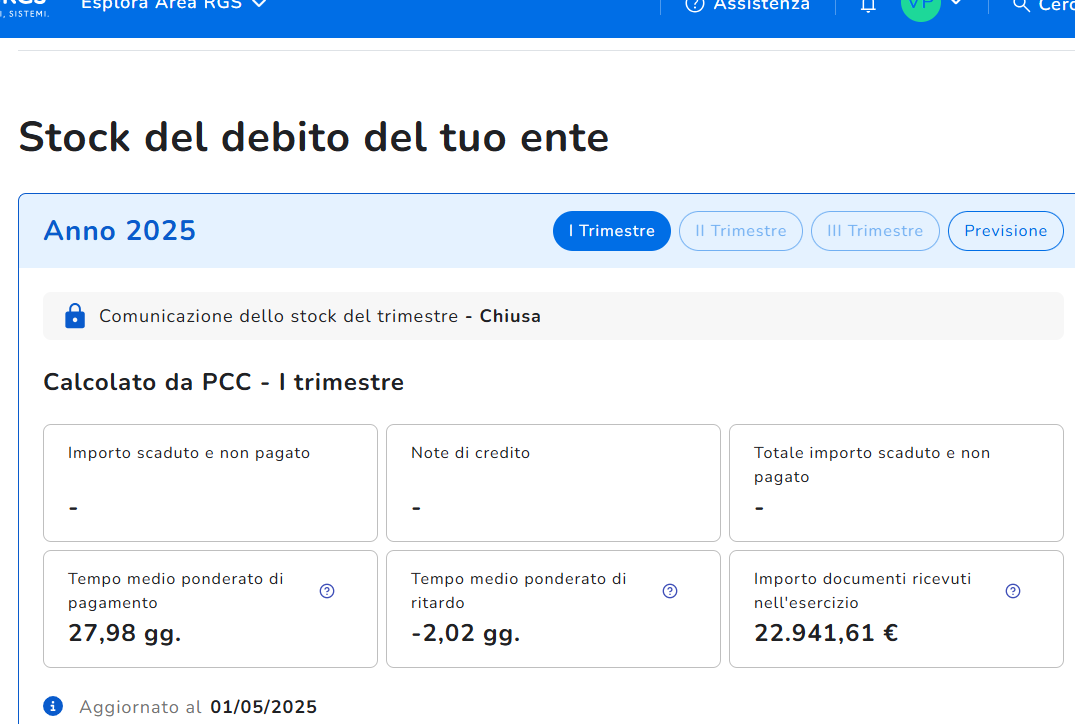Switch to the II Trimestre tab

[740, 231]
